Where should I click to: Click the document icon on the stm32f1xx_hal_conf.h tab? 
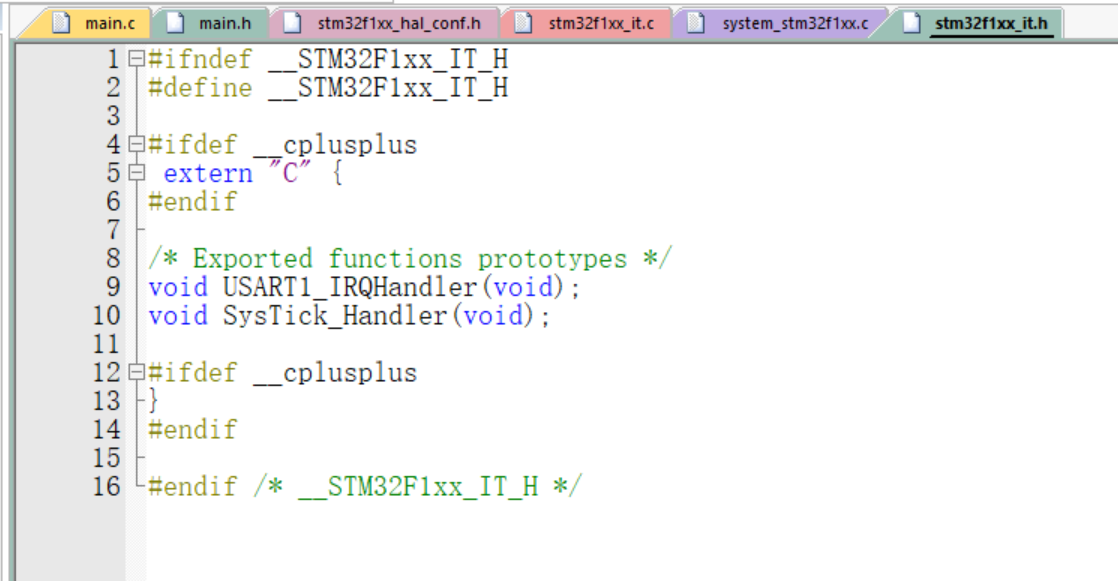(292, 23)
